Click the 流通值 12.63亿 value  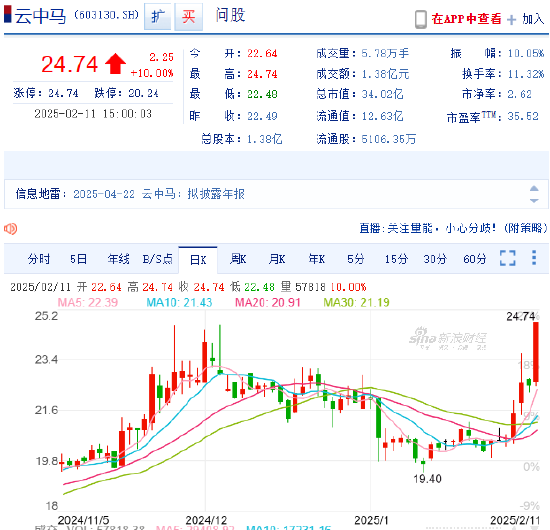point(382,116)
